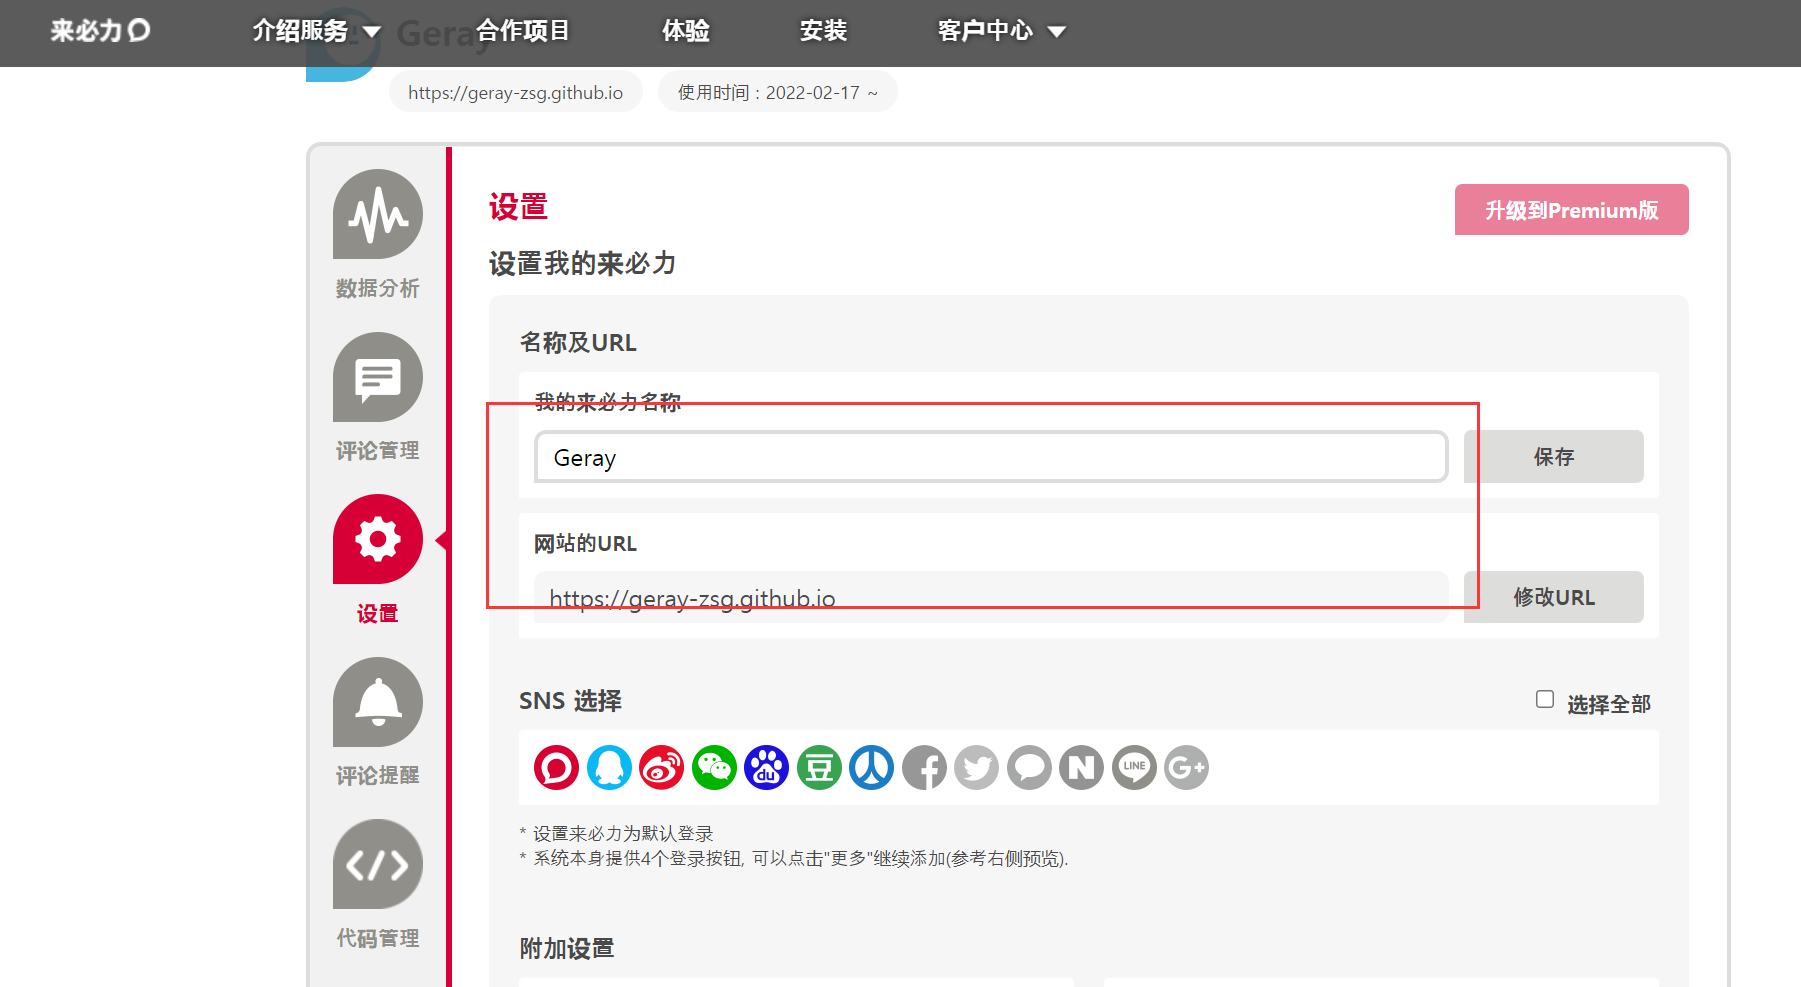Select the Renren blue SNS icon
The image size is (1801, 987).
point(871,768)
